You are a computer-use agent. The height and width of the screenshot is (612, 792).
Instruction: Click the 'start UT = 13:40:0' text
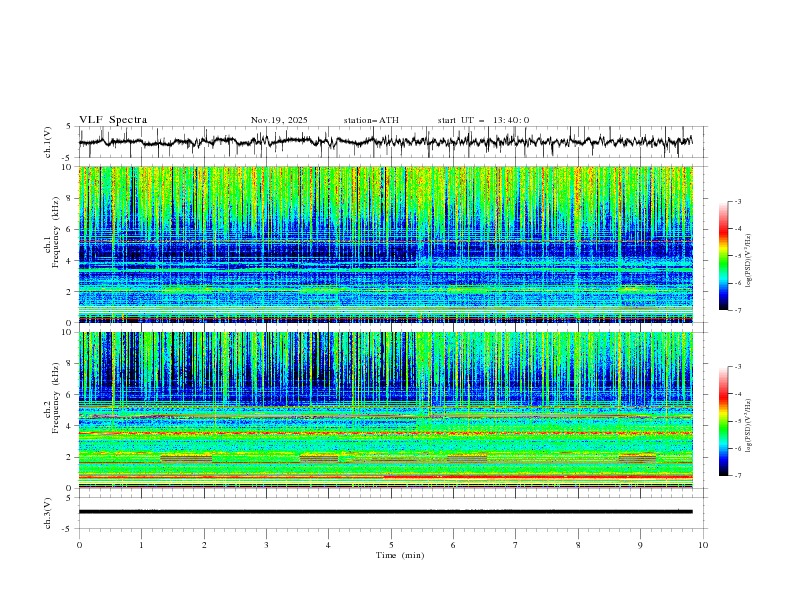click(483, 120)
